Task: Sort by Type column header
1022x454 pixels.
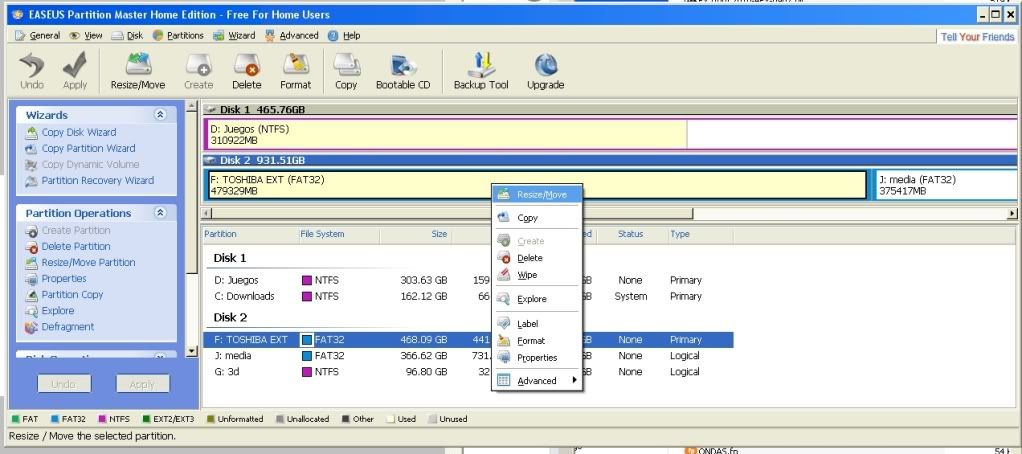Action: point(699,234)
